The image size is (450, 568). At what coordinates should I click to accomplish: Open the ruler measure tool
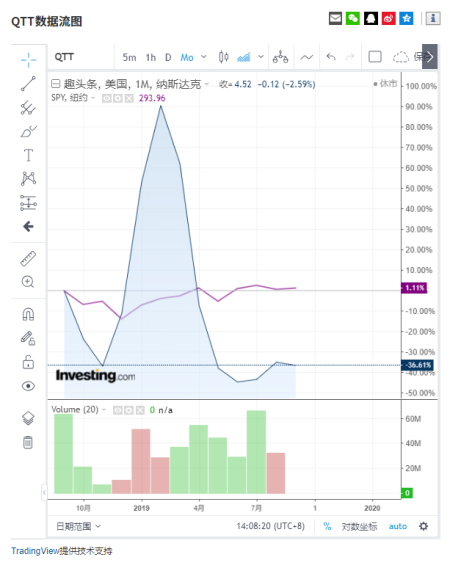click(28, 259)
